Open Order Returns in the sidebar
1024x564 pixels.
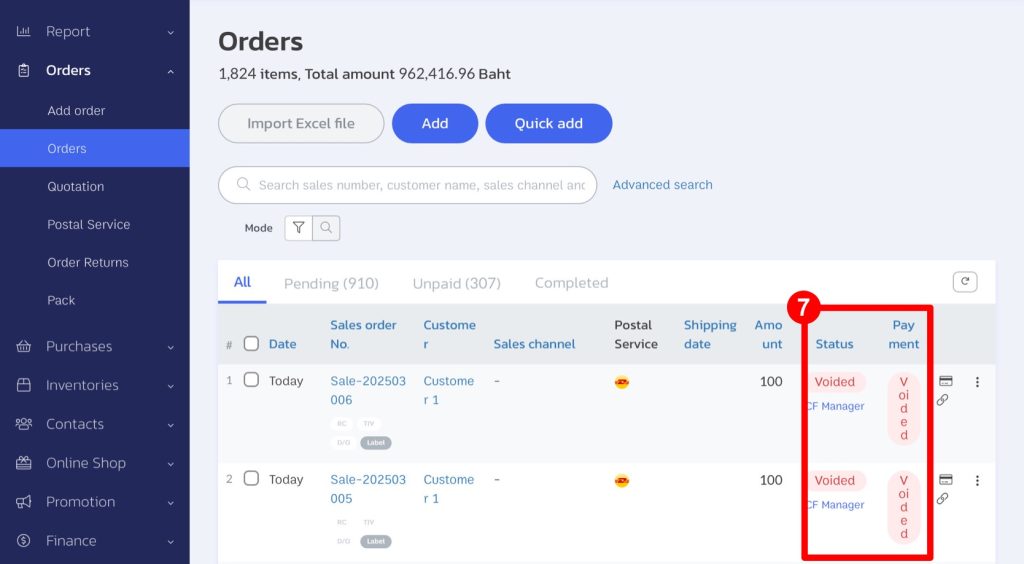pos(88,262)
